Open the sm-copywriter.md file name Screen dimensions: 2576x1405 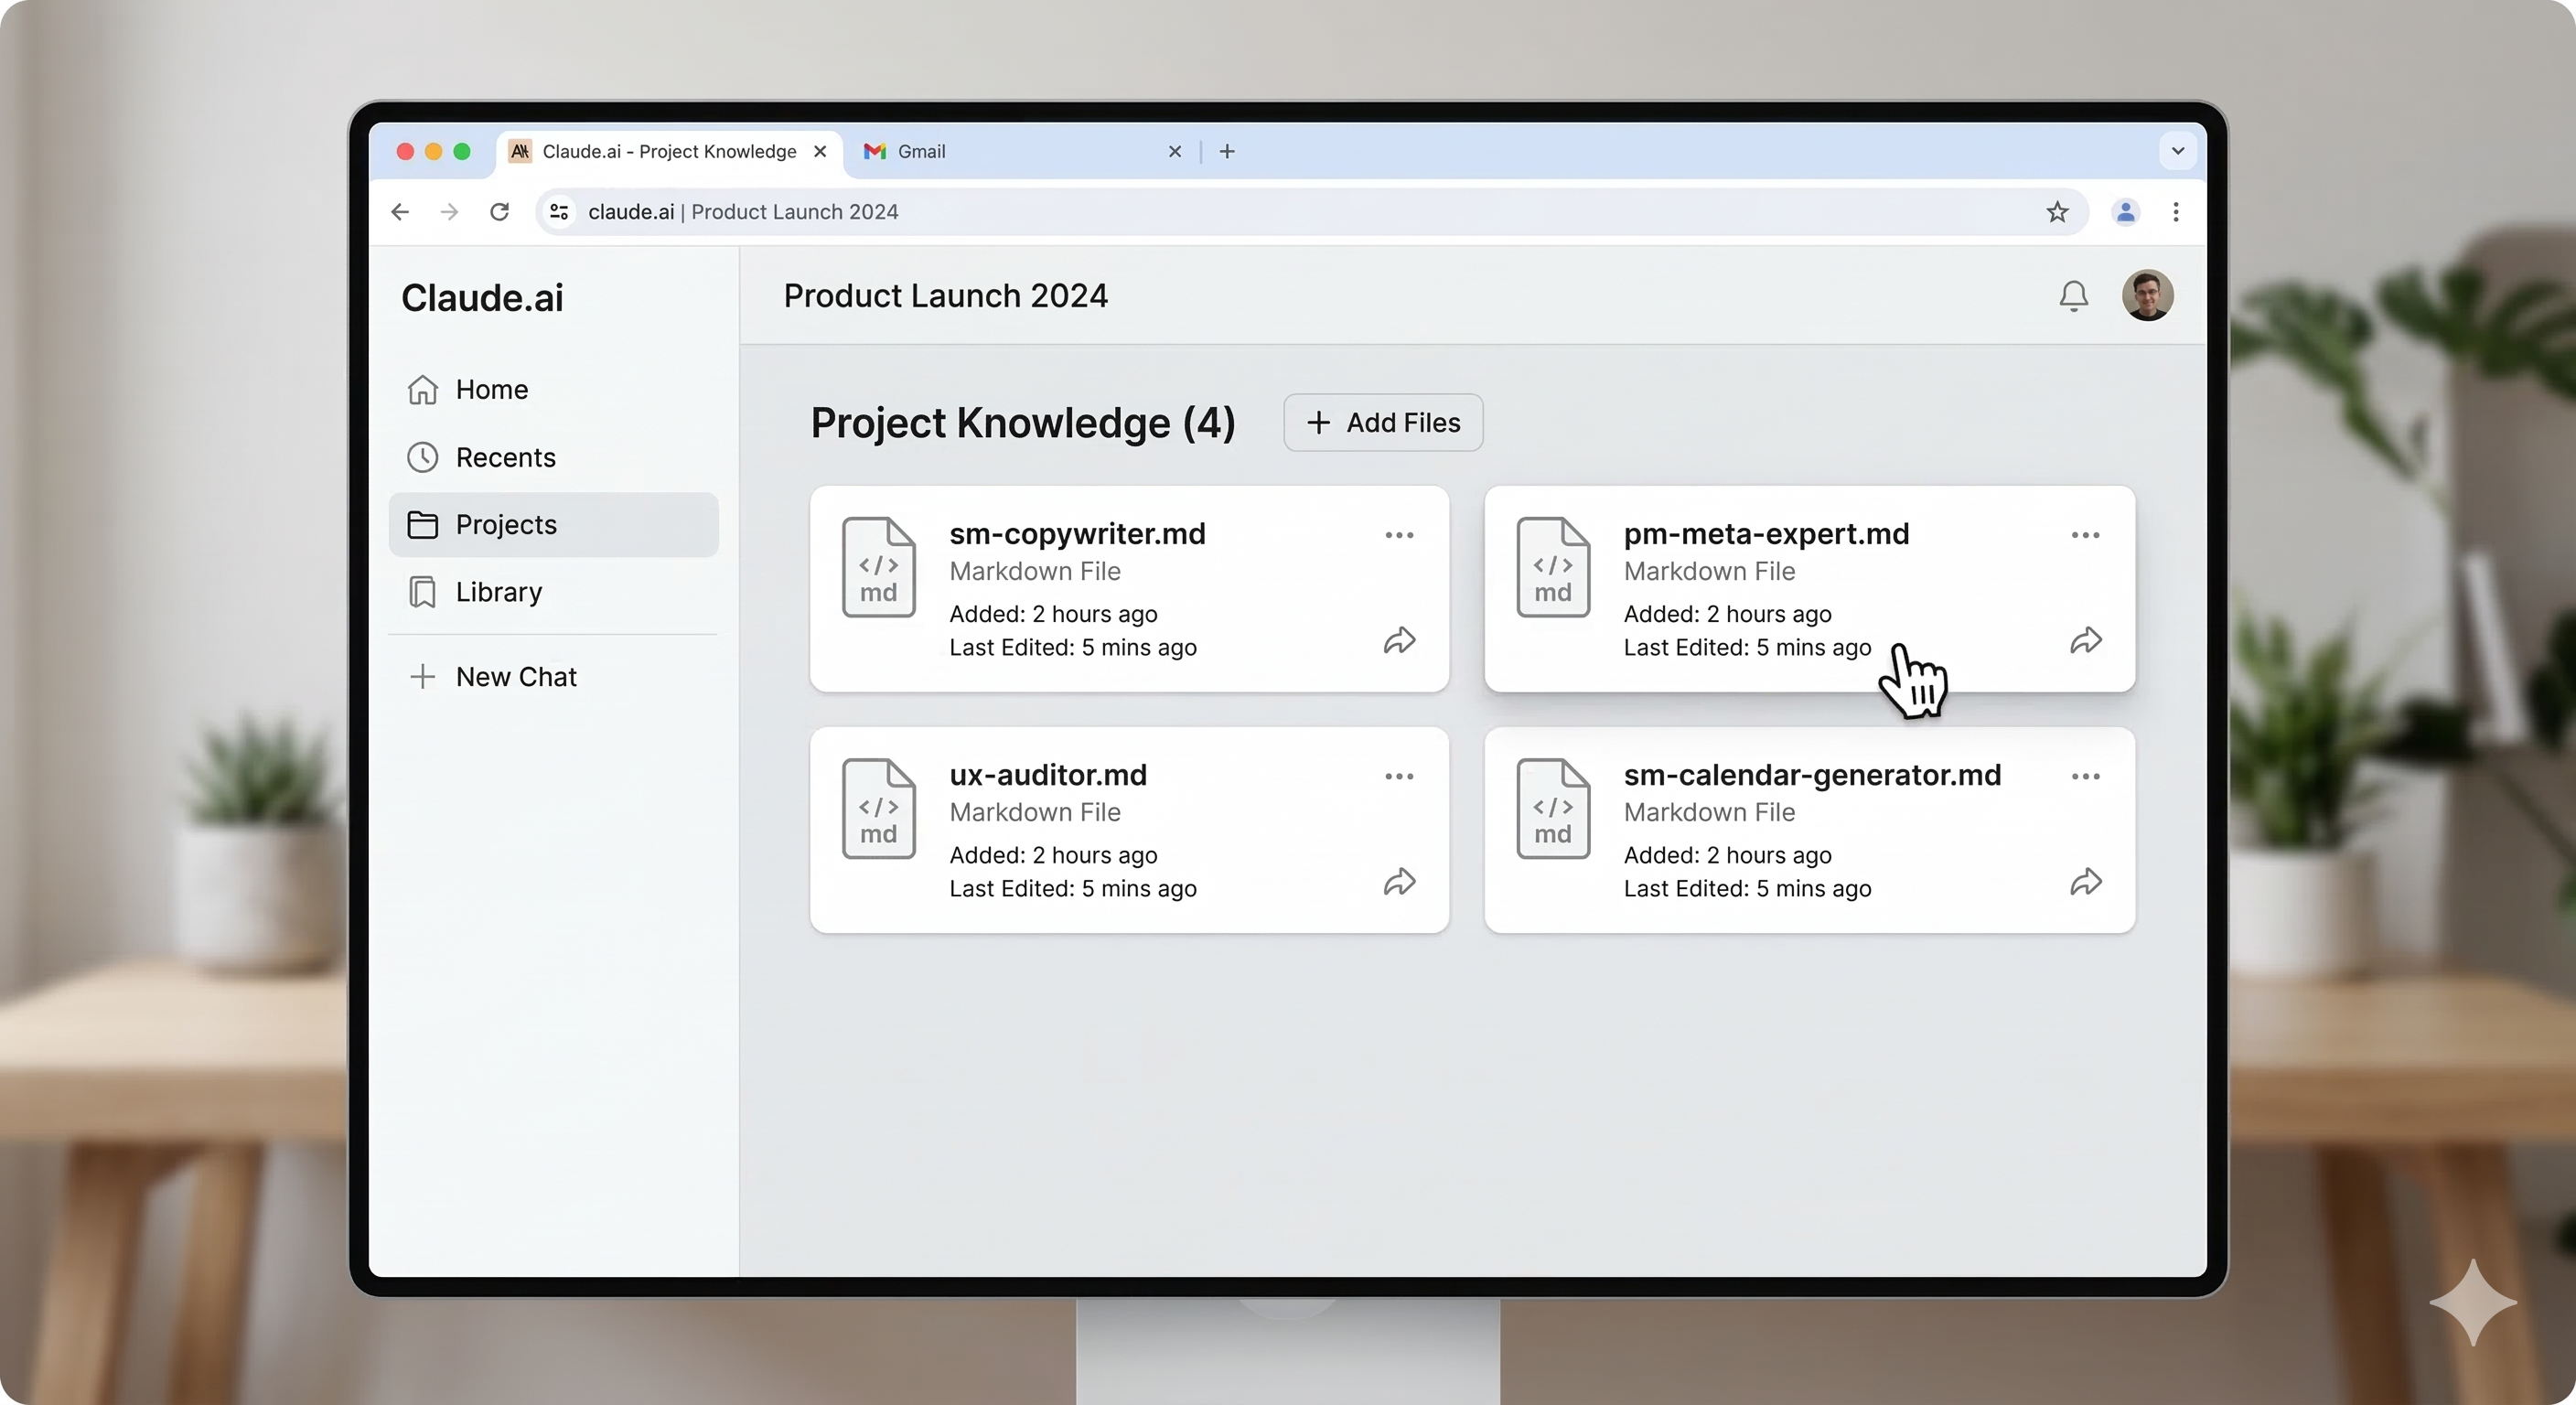pyautogui.click(x=1077, y=534)
